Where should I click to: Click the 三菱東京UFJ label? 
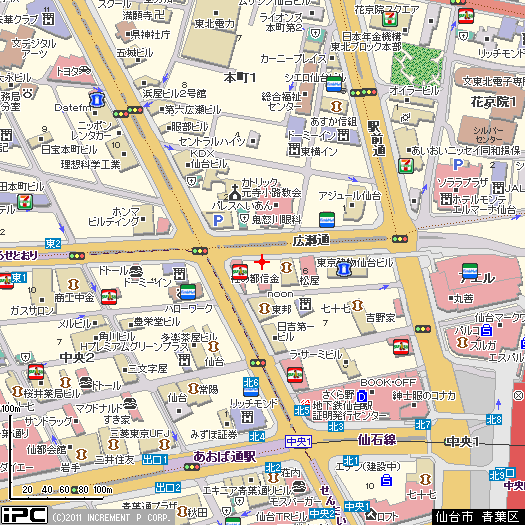coord(140,434)
